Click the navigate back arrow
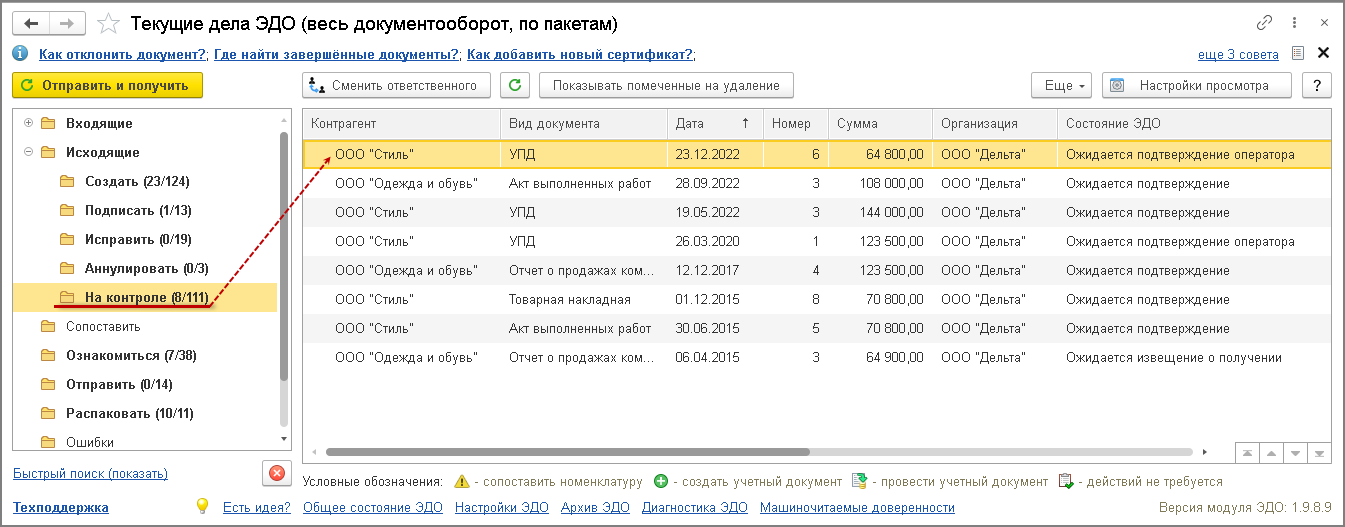The height and width of the screenshot is (527, 1345). pos(30,22)
